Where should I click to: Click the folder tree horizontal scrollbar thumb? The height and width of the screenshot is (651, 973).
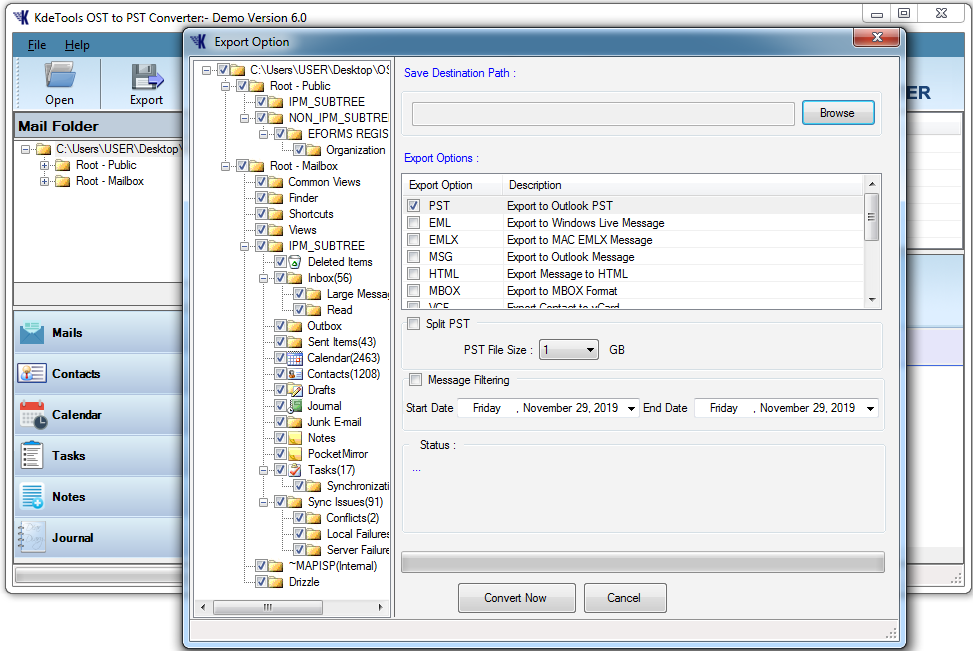[267, 607]
